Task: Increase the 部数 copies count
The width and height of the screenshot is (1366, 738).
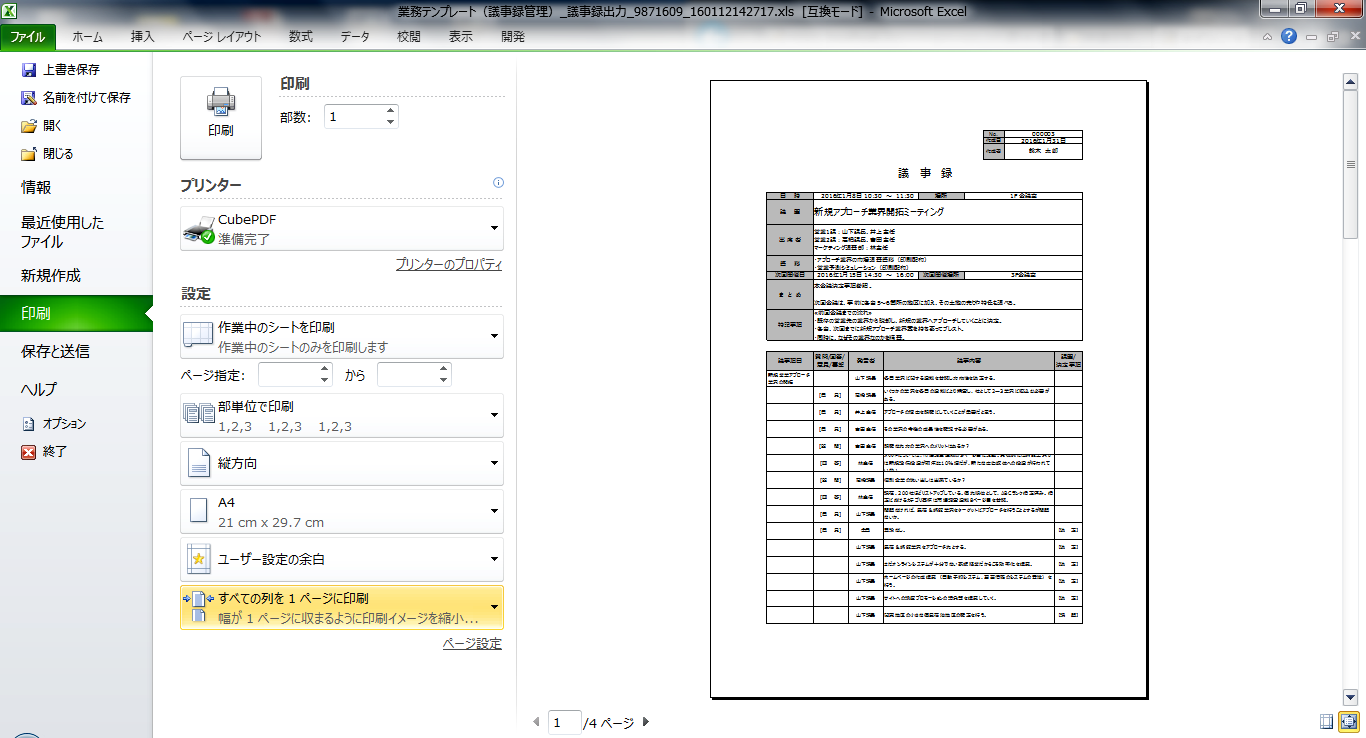Action: (390, 111)
